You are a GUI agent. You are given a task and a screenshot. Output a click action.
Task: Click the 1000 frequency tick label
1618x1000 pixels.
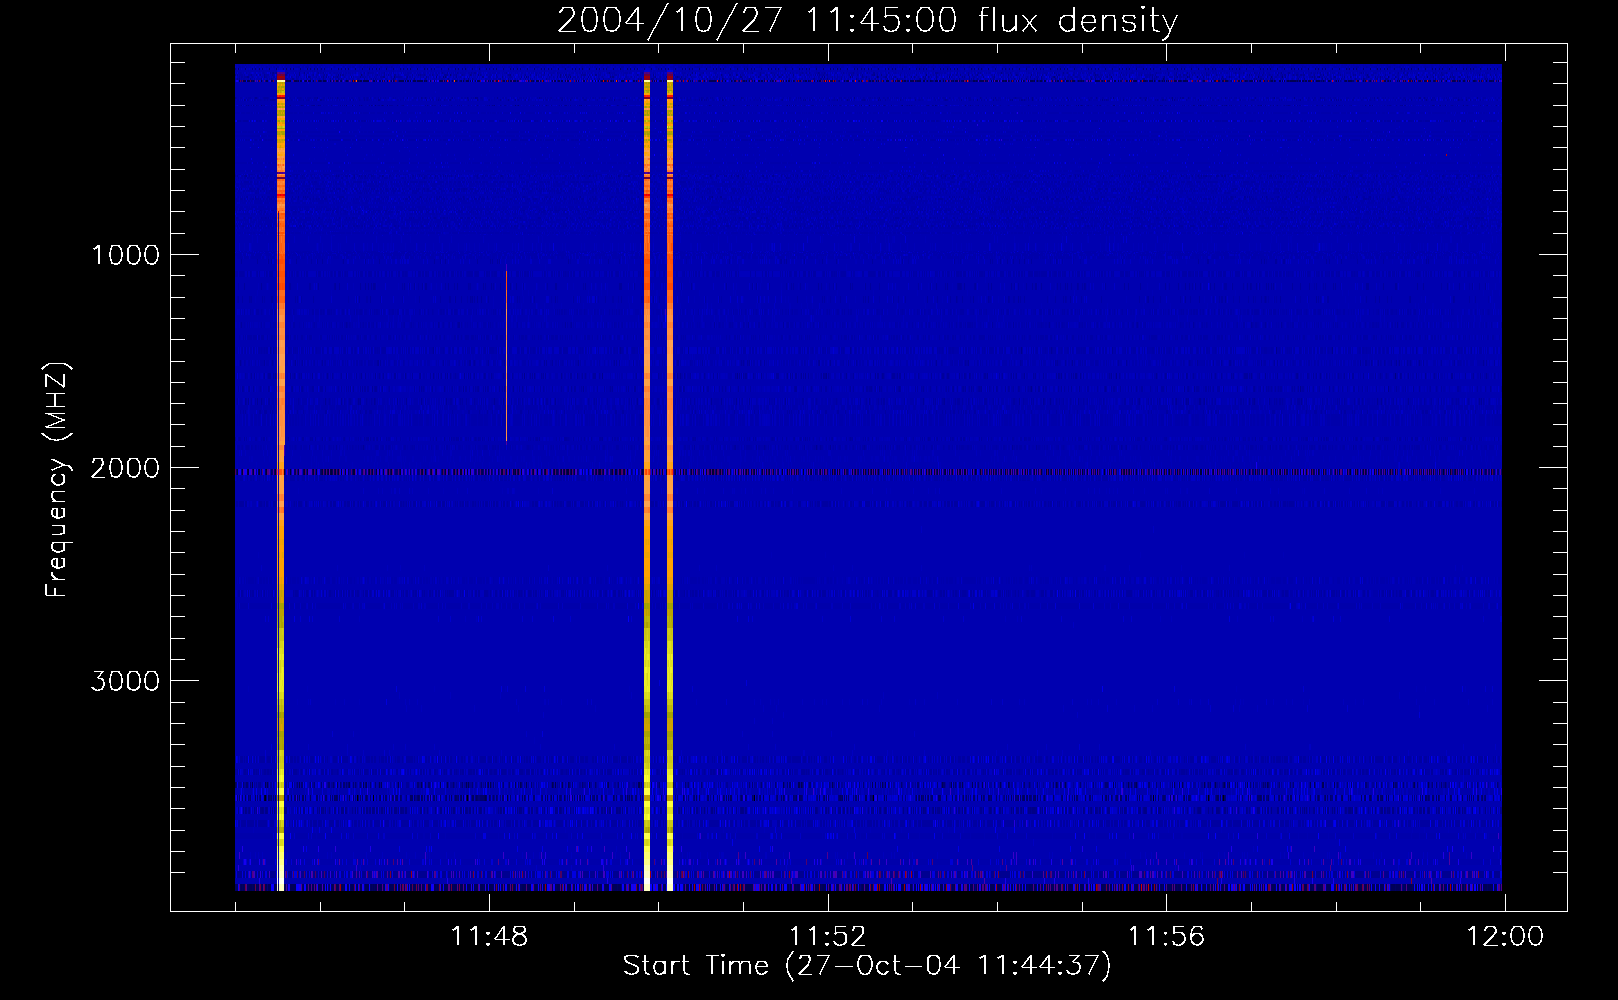point(125,255)
